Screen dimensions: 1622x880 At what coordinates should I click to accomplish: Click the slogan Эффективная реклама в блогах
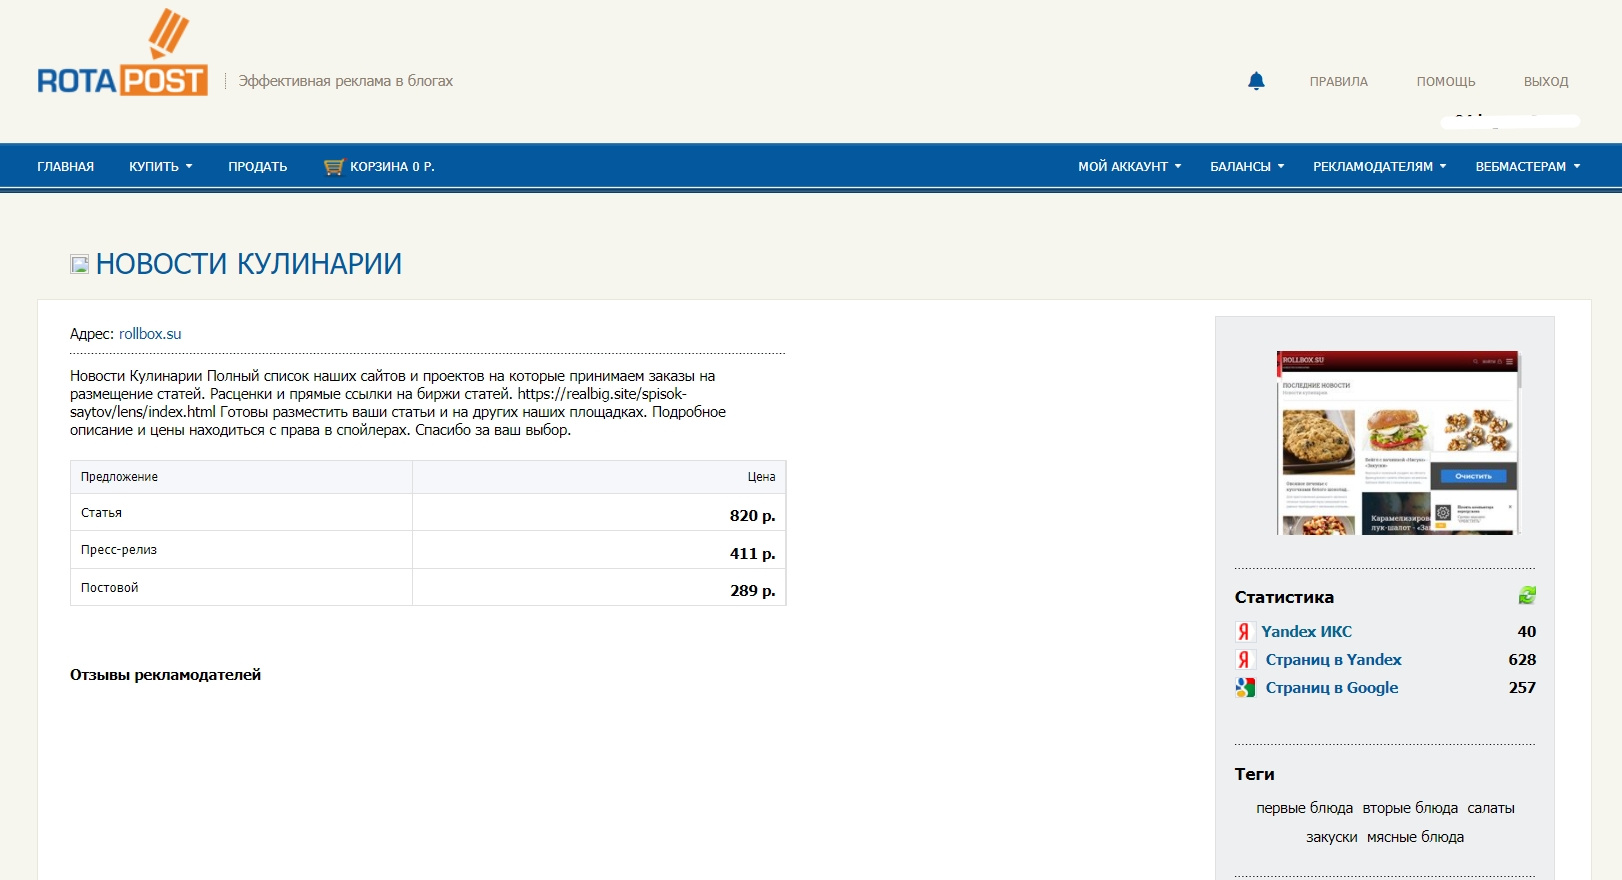(x=345, y=81)
